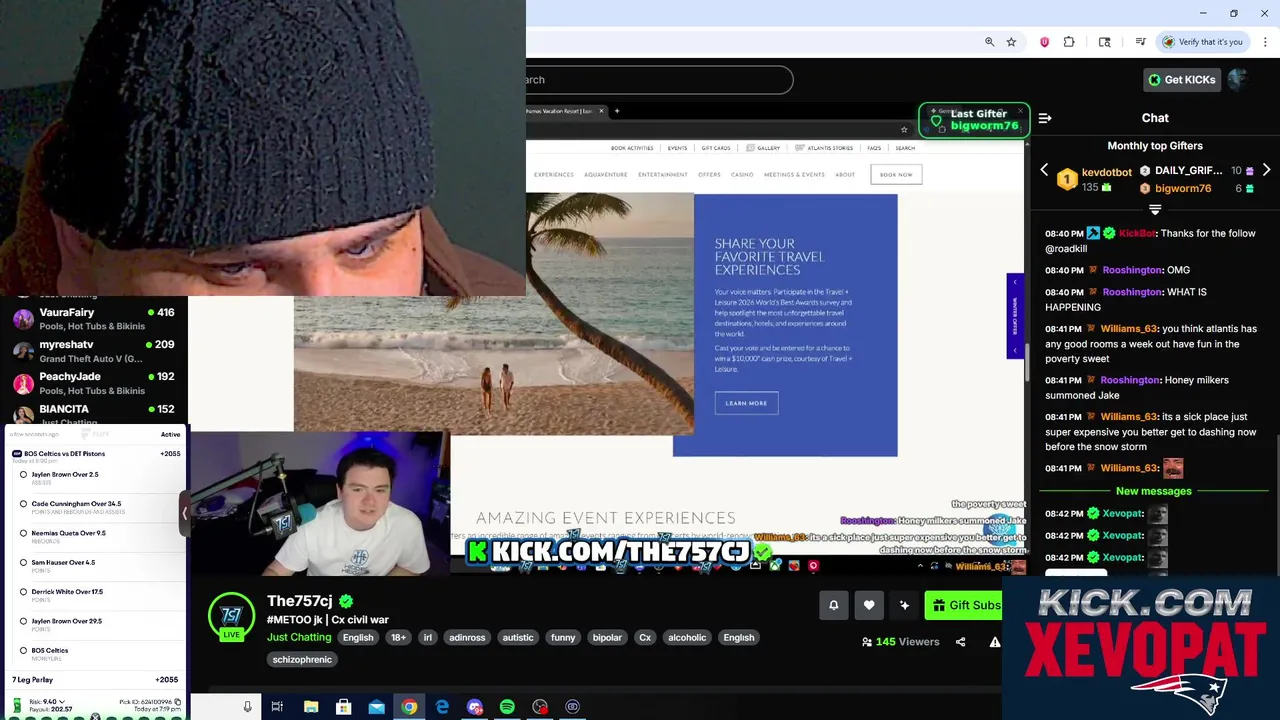Viewport: 1280px width, 720px height.
Task: Click LEARN MORE on the travel card
Action: 746,403
